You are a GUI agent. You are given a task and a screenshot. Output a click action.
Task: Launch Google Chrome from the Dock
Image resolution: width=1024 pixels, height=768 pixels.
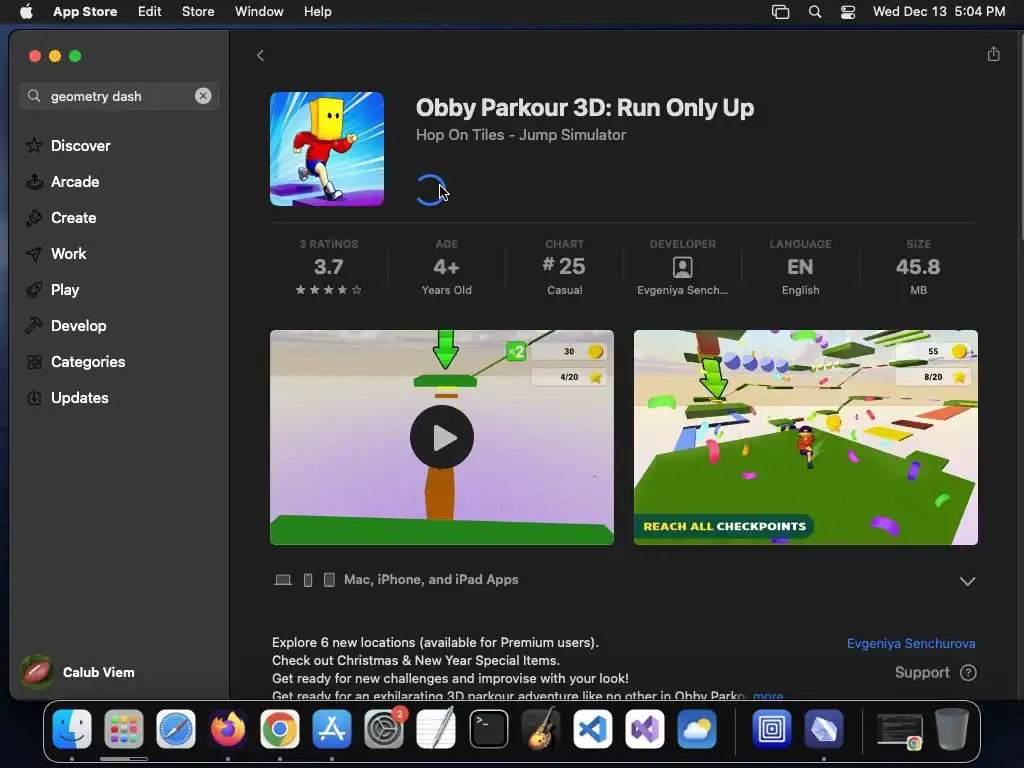(x=280, y=729)
